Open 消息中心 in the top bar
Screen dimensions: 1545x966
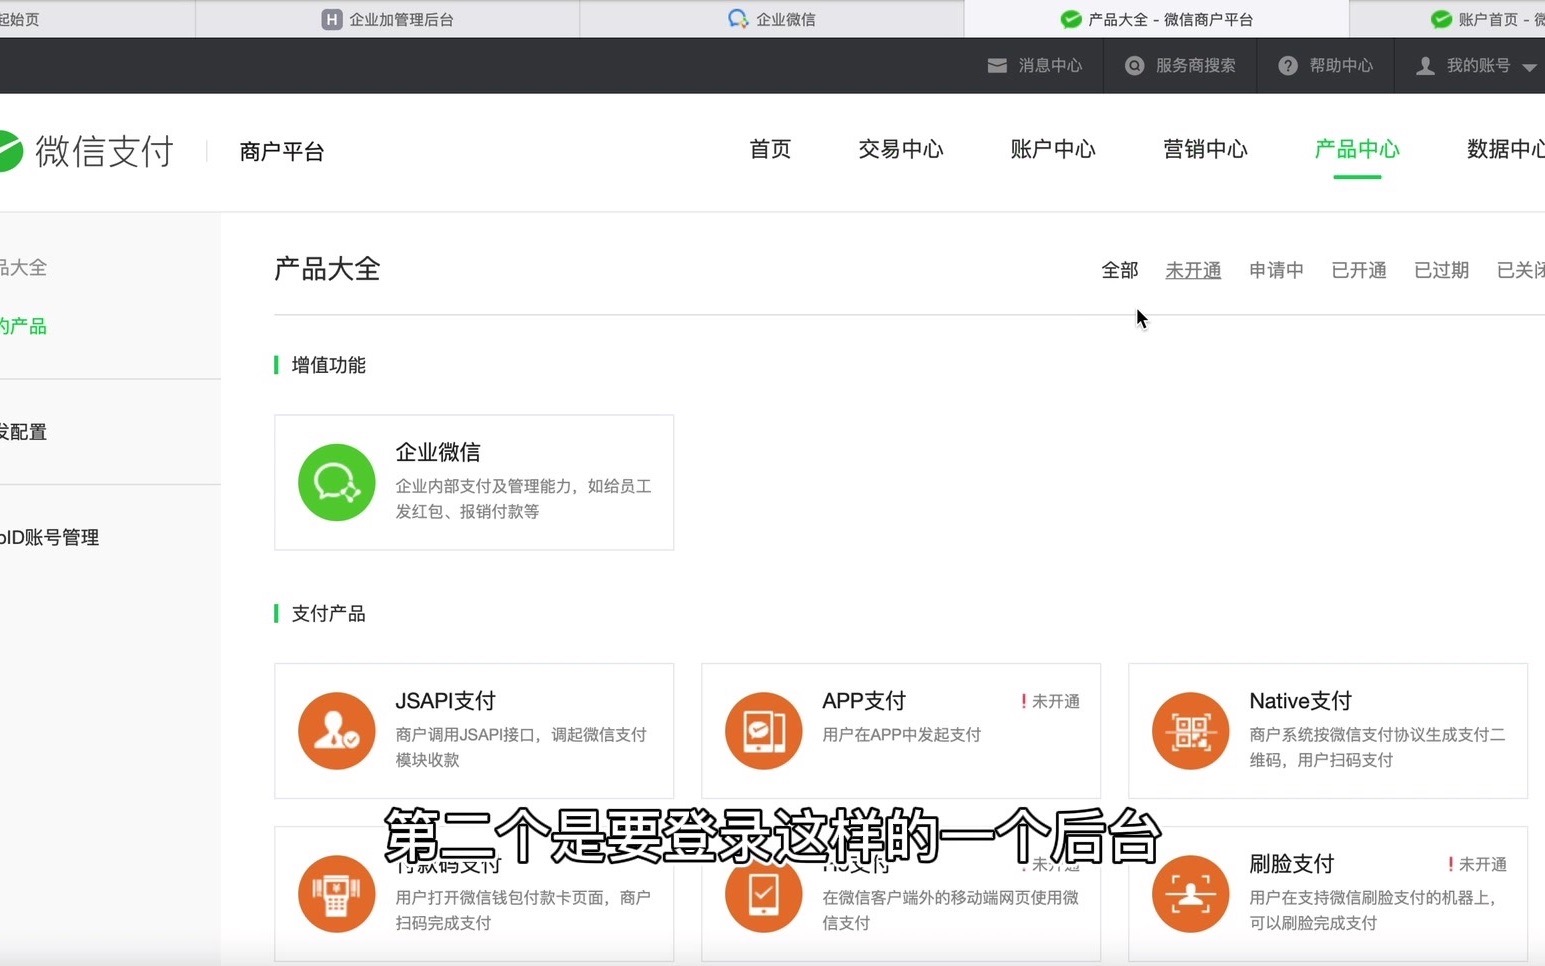click(1035, 66)
